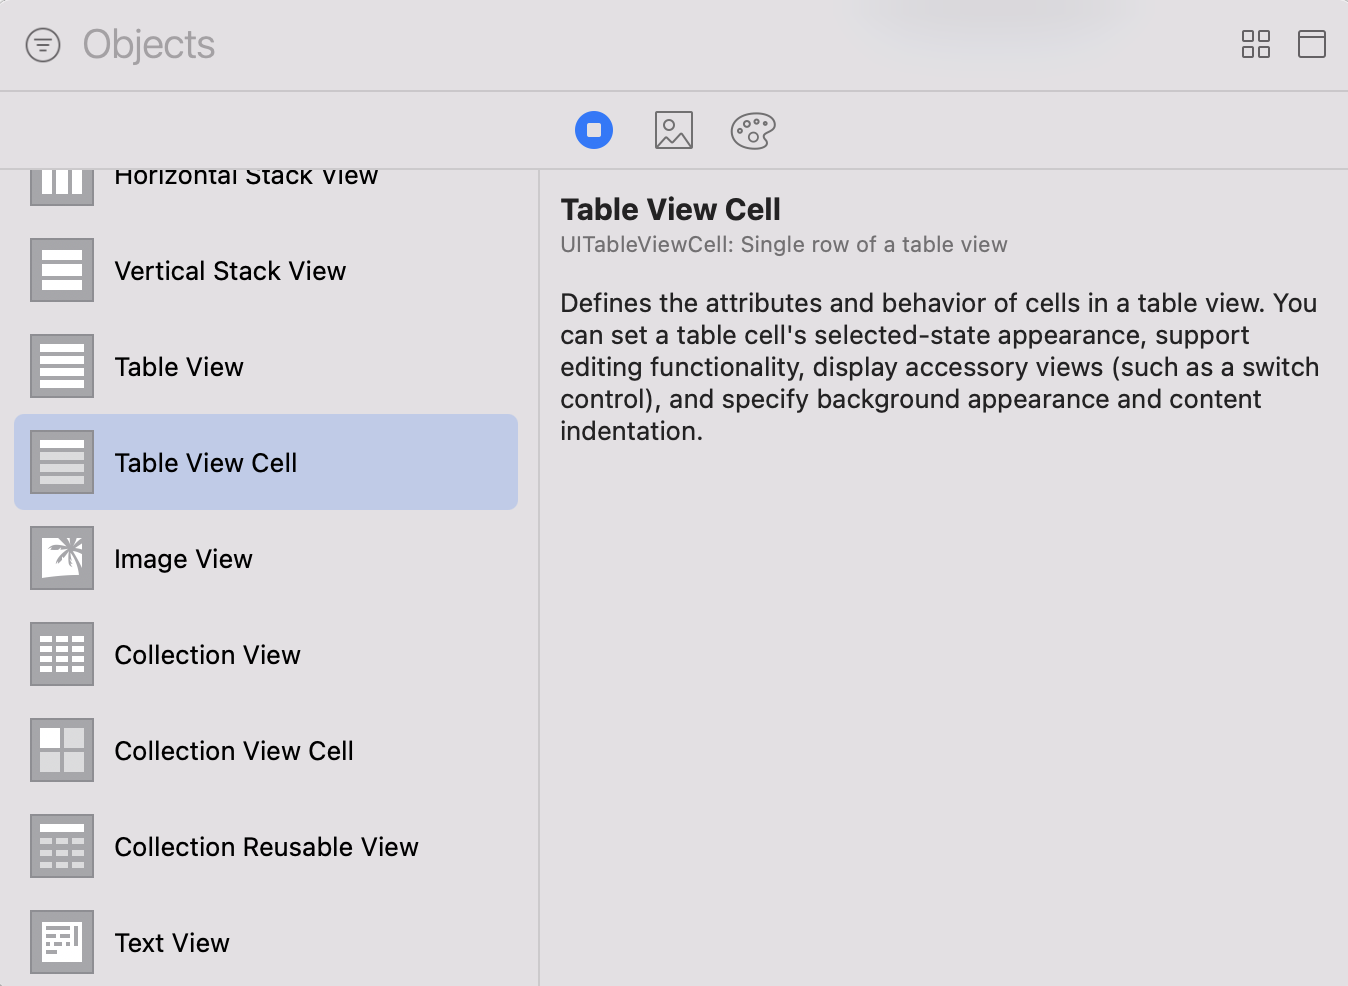Click the Table View Cell icon
Screen dimensions: 1348x986
point(62,462)
